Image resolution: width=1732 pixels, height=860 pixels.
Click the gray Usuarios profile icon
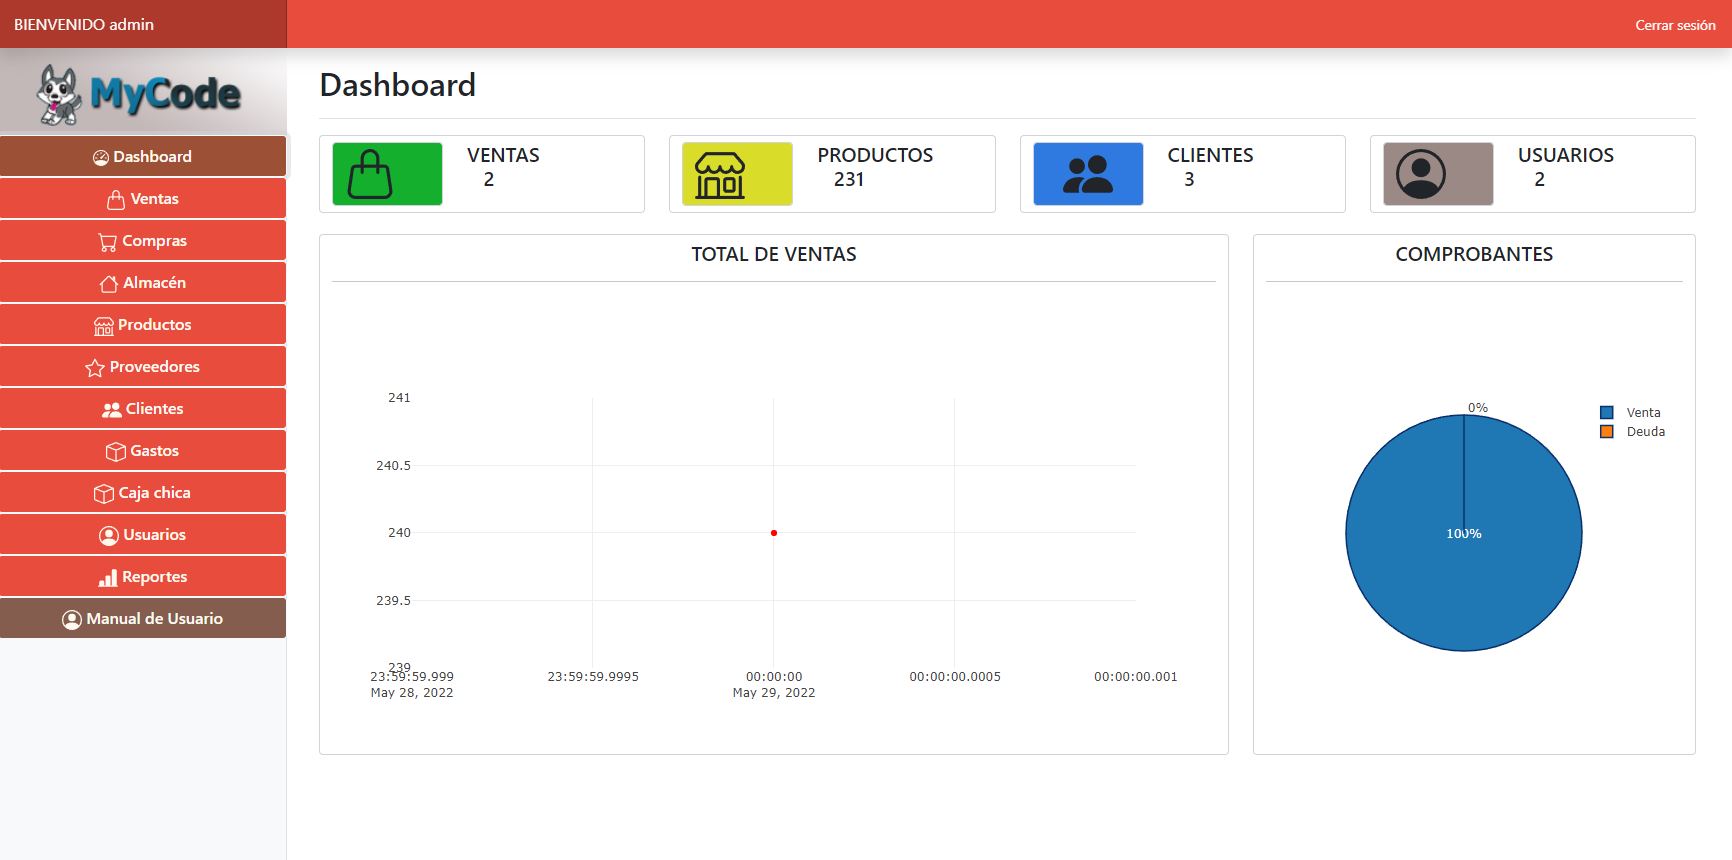[x=1437, y=174]
